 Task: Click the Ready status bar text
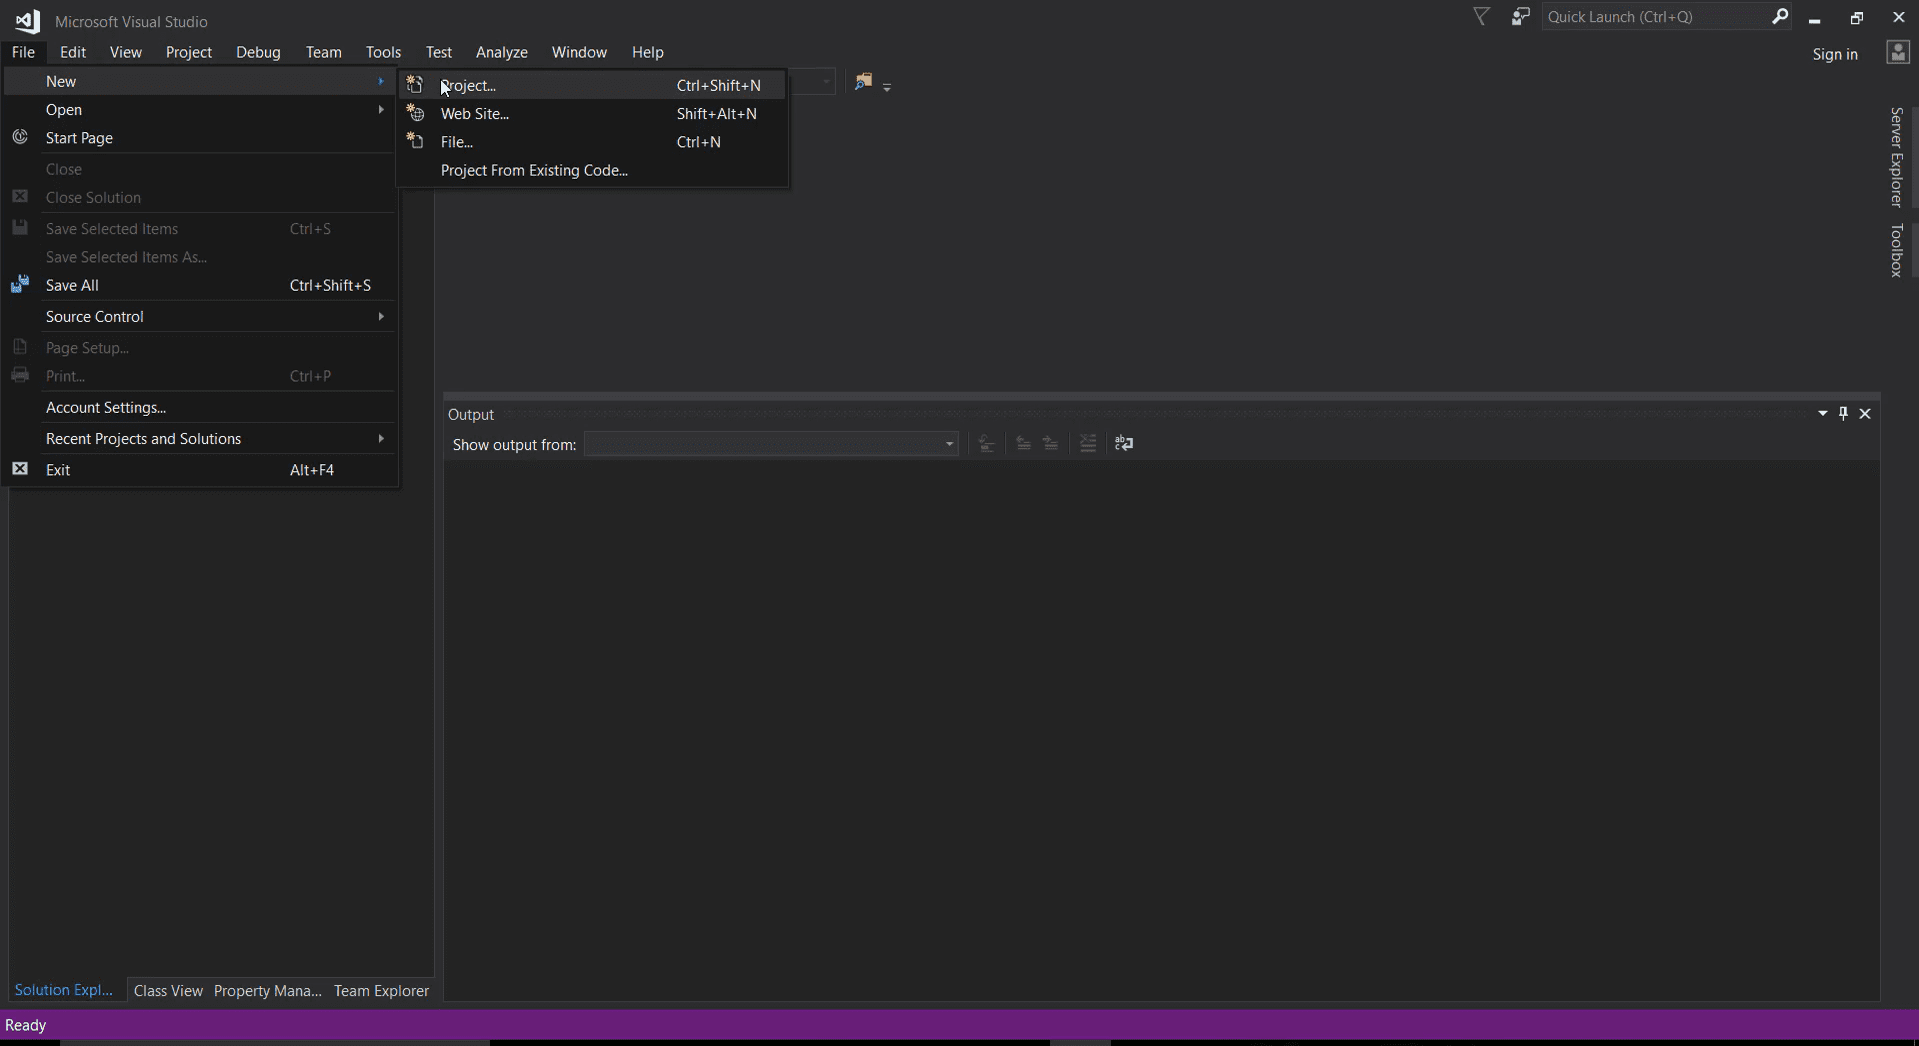coord(26,1025)
